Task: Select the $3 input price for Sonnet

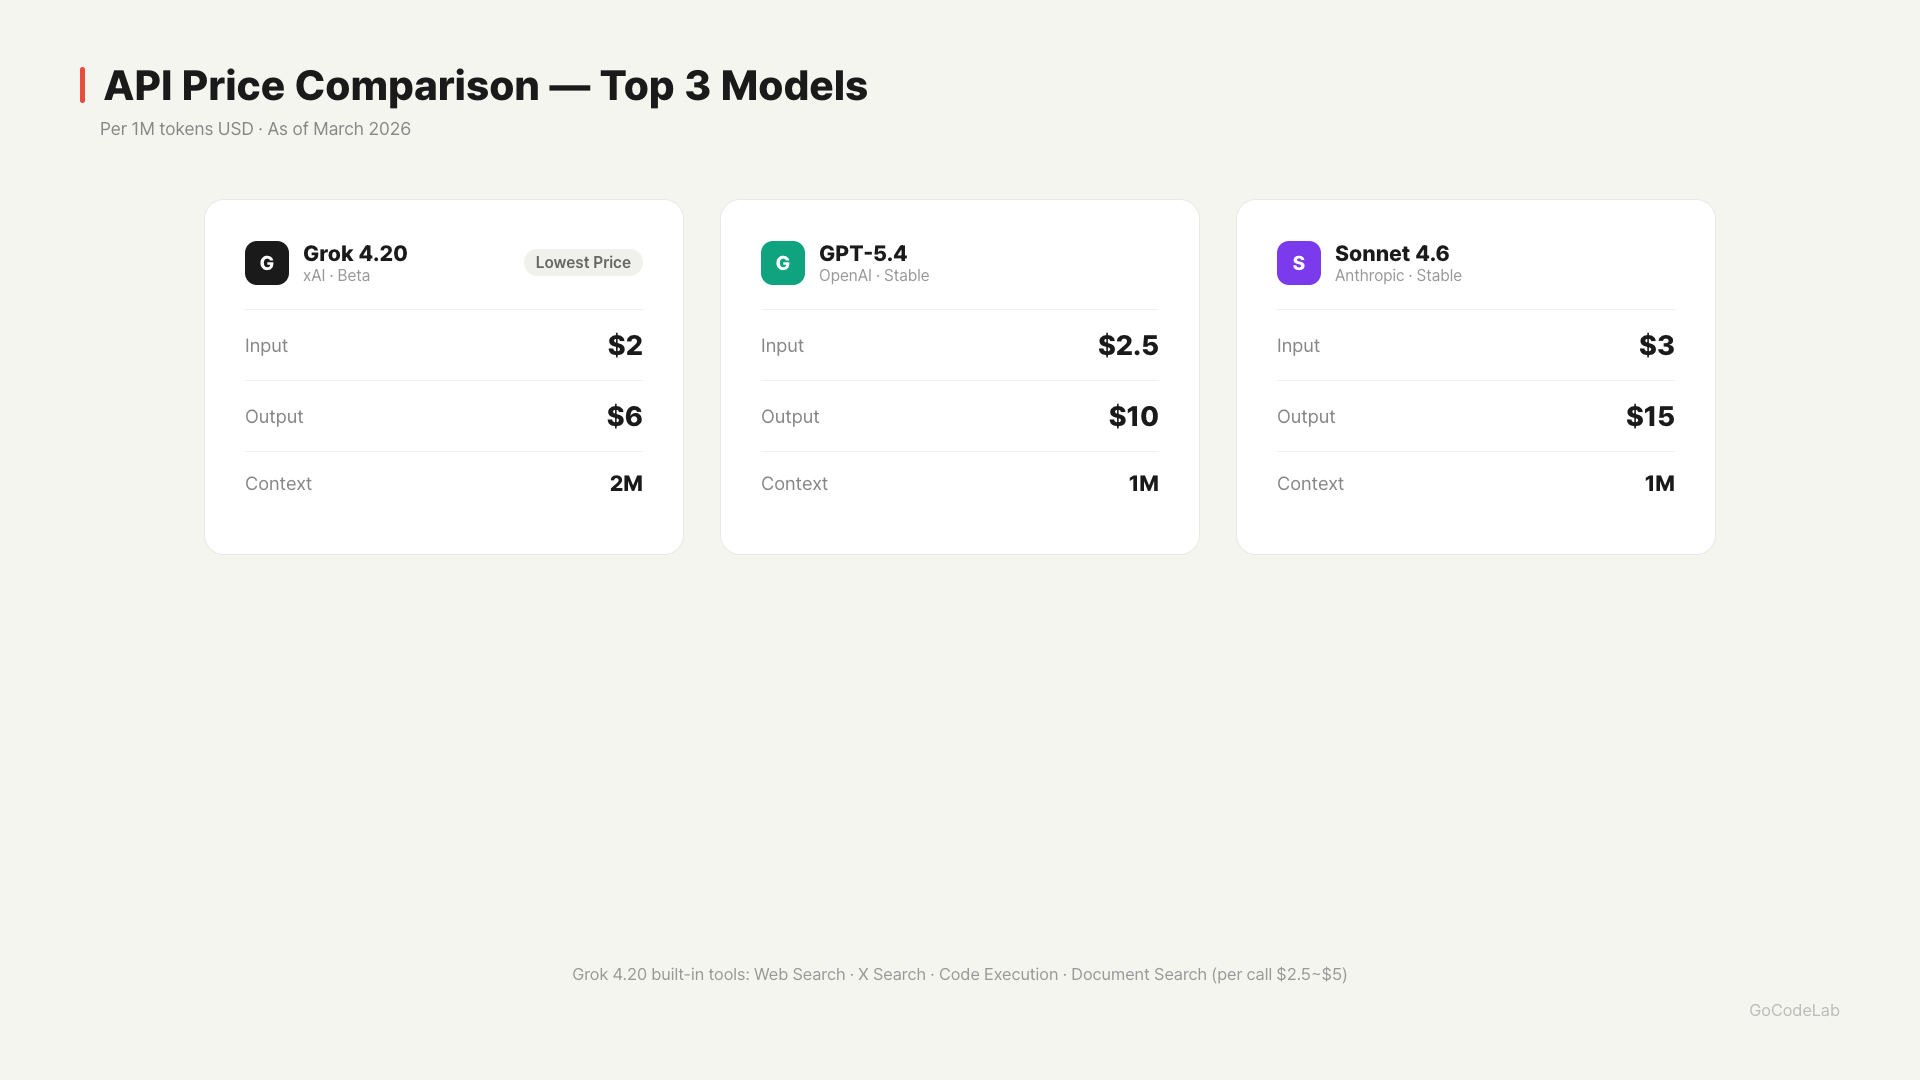Action: [x=1656, y=346]
